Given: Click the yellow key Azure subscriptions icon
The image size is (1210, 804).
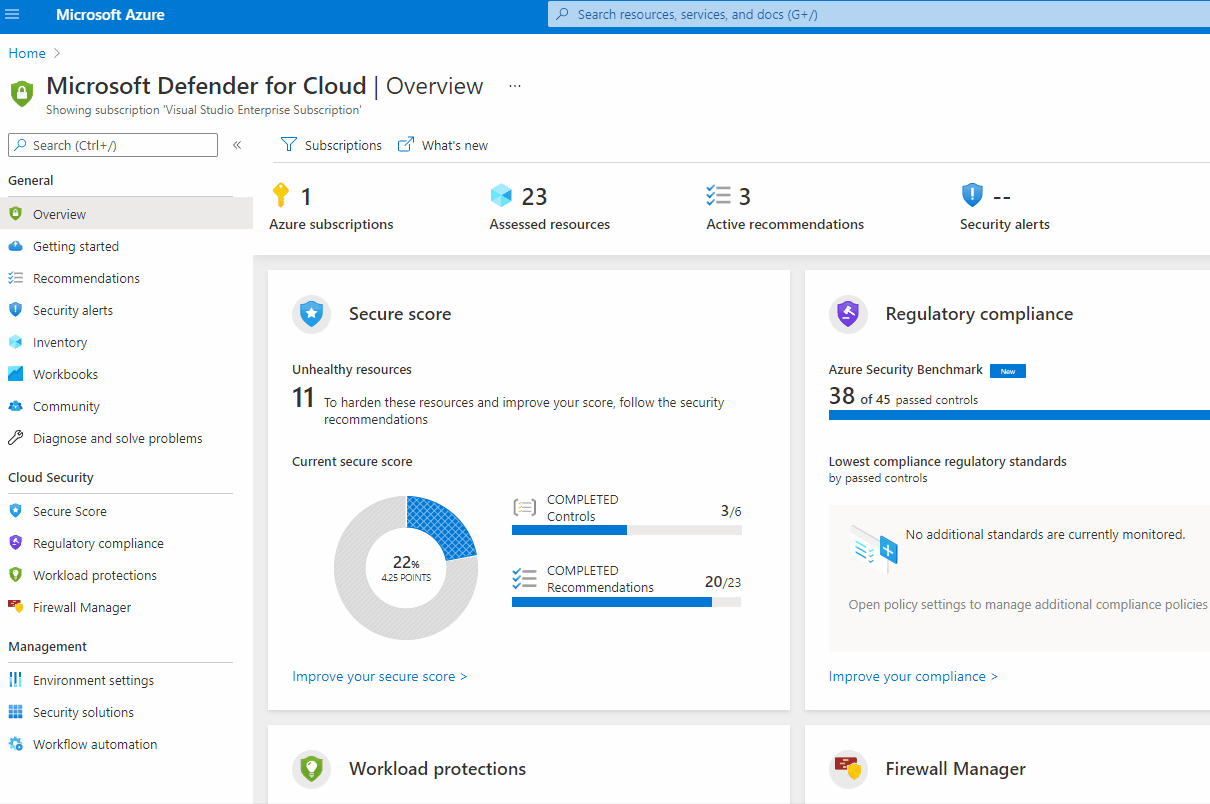Looking at the screenshot, I should (281, 195).
